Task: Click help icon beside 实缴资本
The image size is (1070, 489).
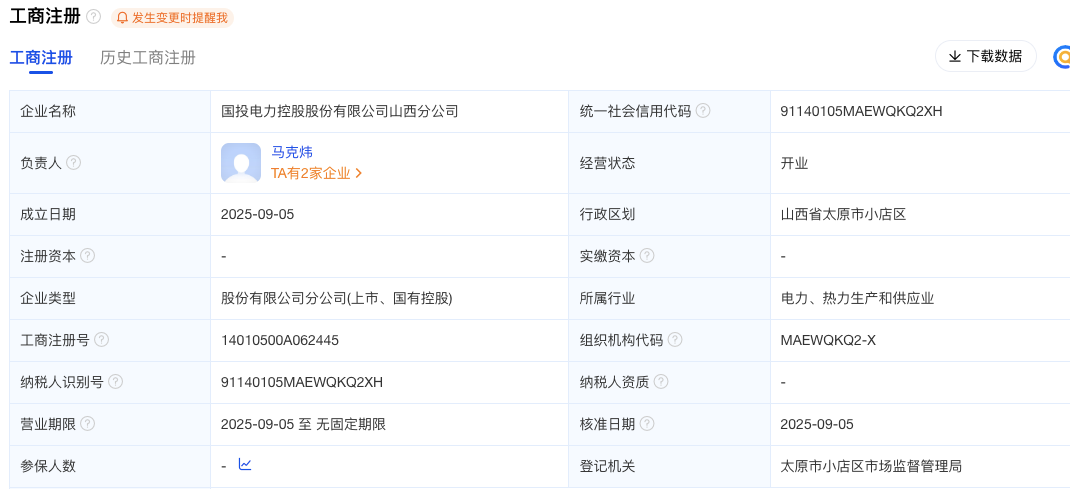Action: [647, 256]
